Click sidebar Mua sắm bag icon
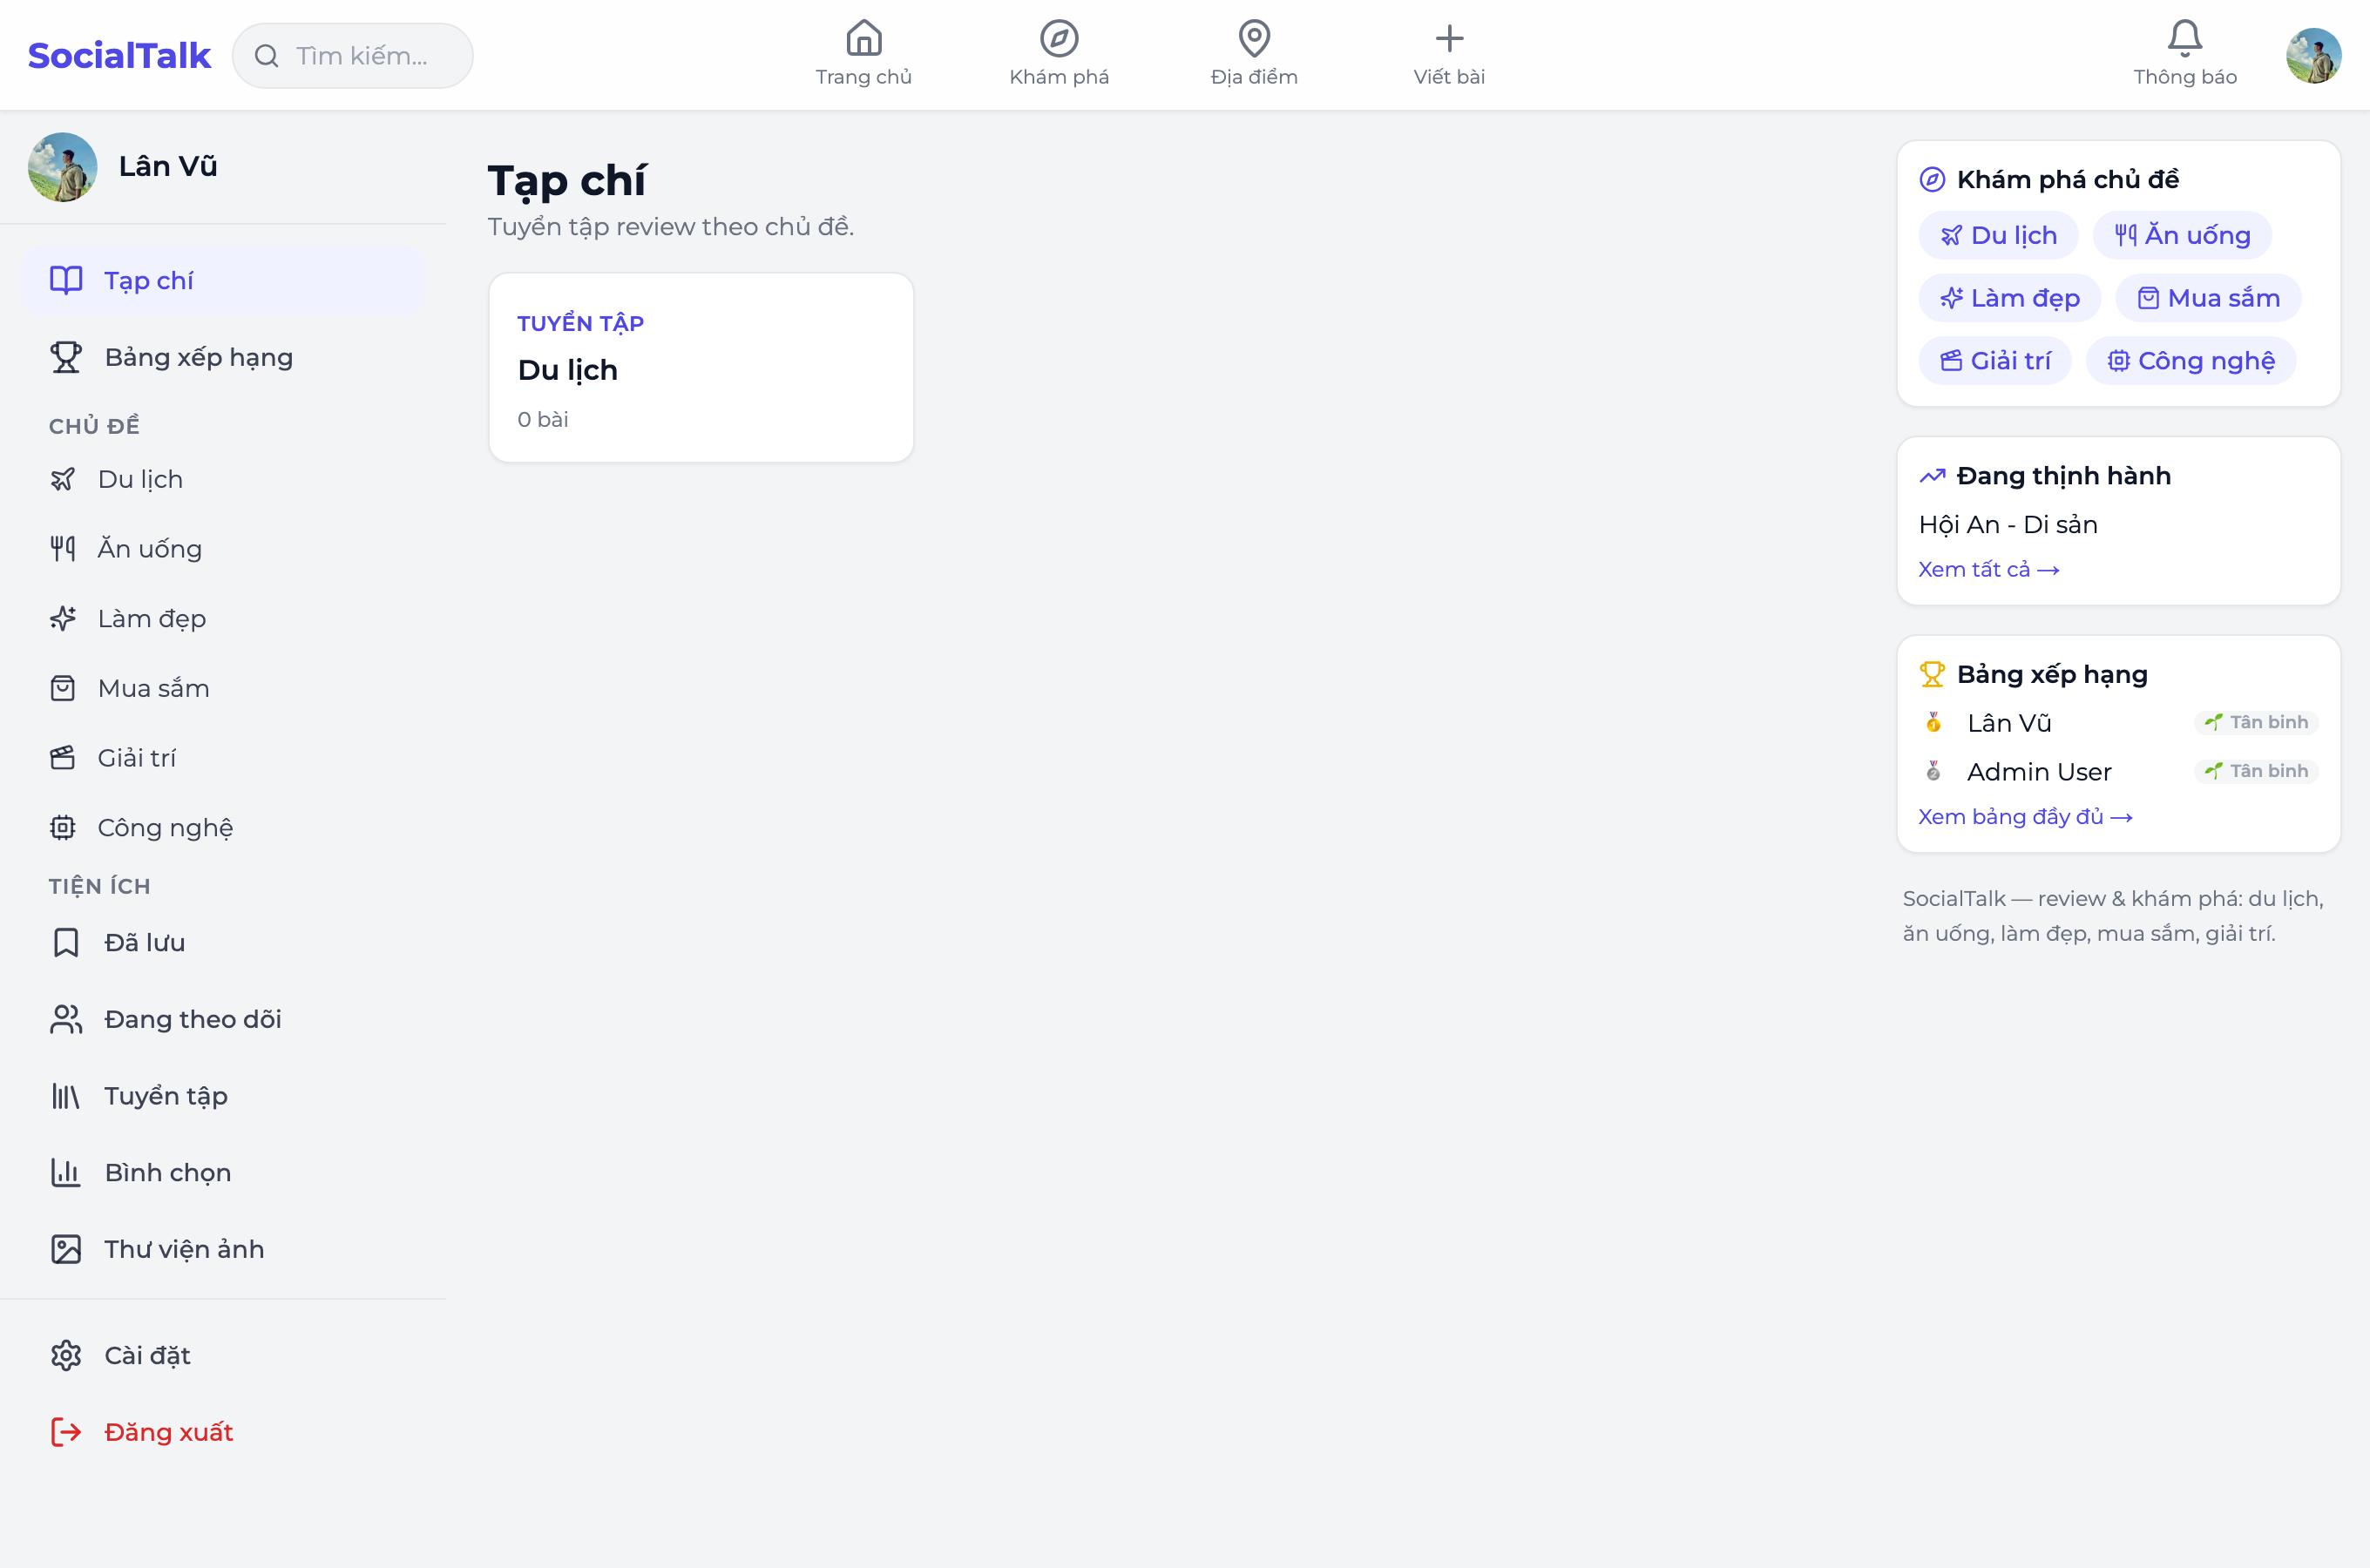This screenshot has height=1568, width=2370. pyautogui.click(x=63, y=688)
